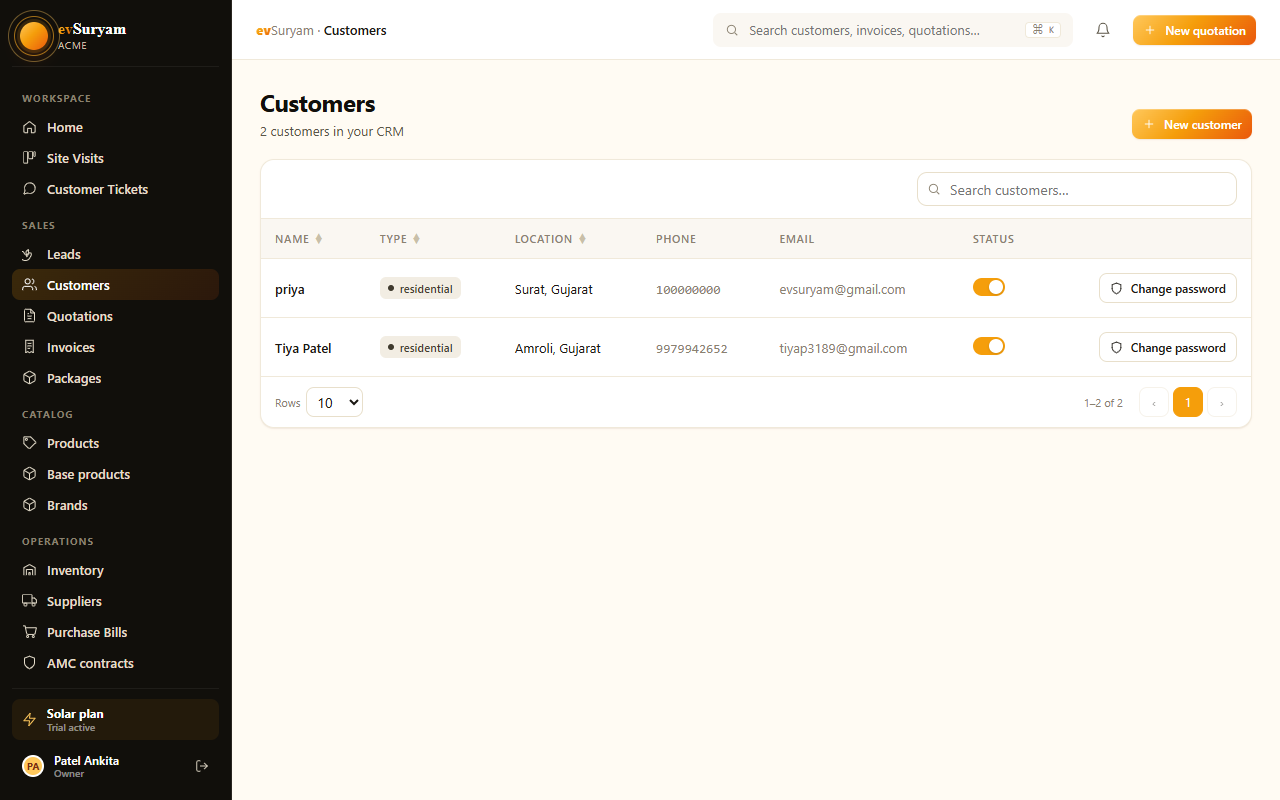1280x800 pixels.
Task: Click Patel Ankita user name
Action: (x=86, y=761)
